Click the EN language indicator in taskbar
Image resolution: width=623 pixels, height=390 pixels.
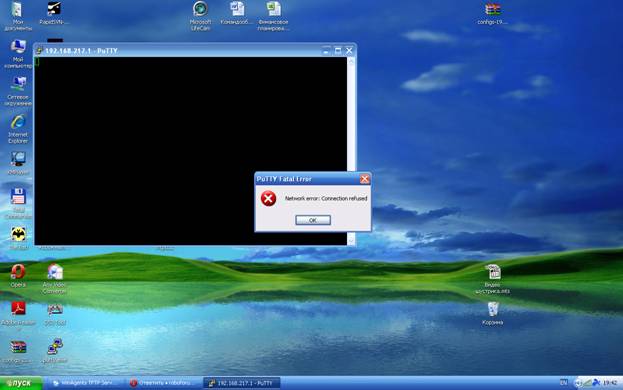click(x=563, y=382)
